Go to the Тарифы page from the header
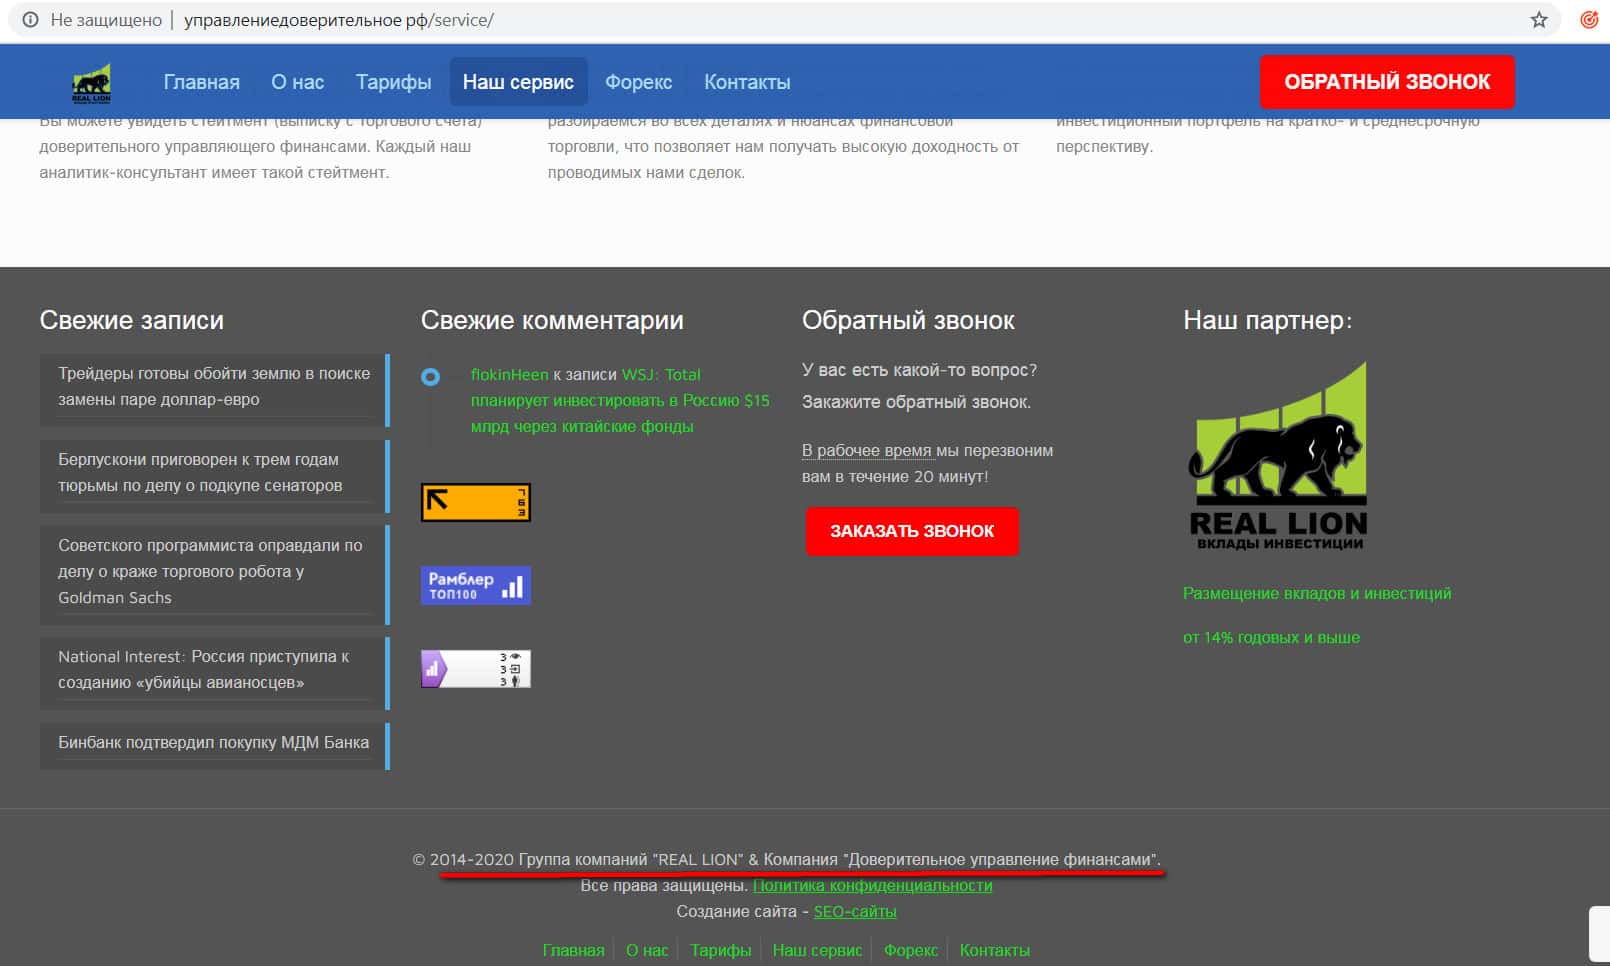 393,82
